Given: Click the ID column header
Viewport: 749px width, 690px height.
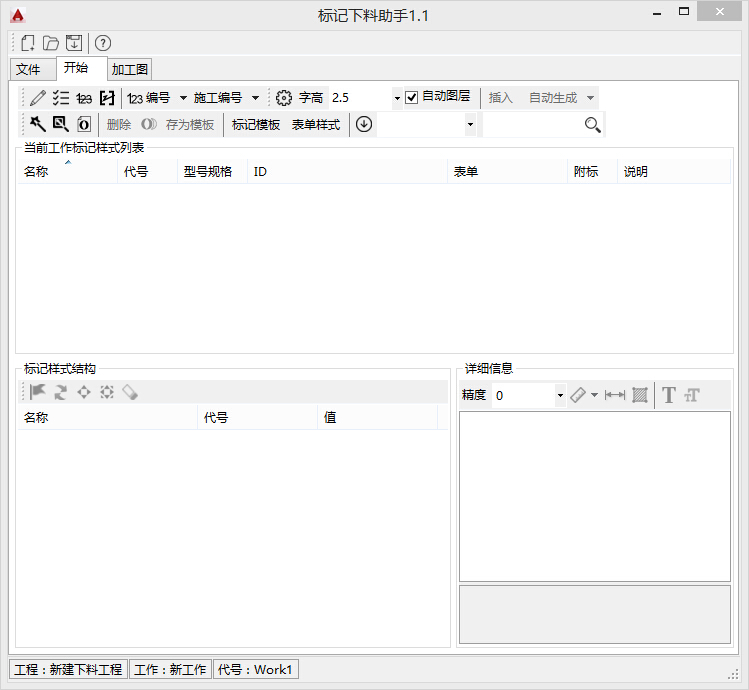Looking at the screenshot, I should click(x=347, y=171).
